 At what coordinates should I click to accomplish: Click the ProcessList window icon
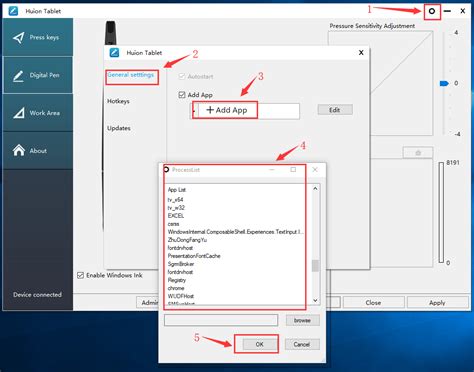(x=166, y=170)
